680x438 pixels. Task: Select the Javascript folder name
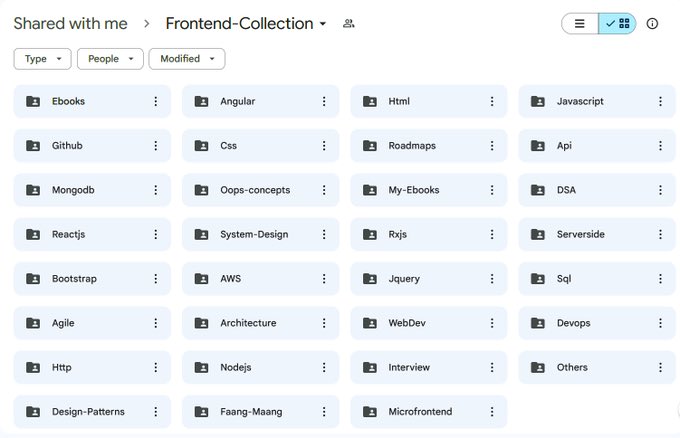[x=580, y=101]
